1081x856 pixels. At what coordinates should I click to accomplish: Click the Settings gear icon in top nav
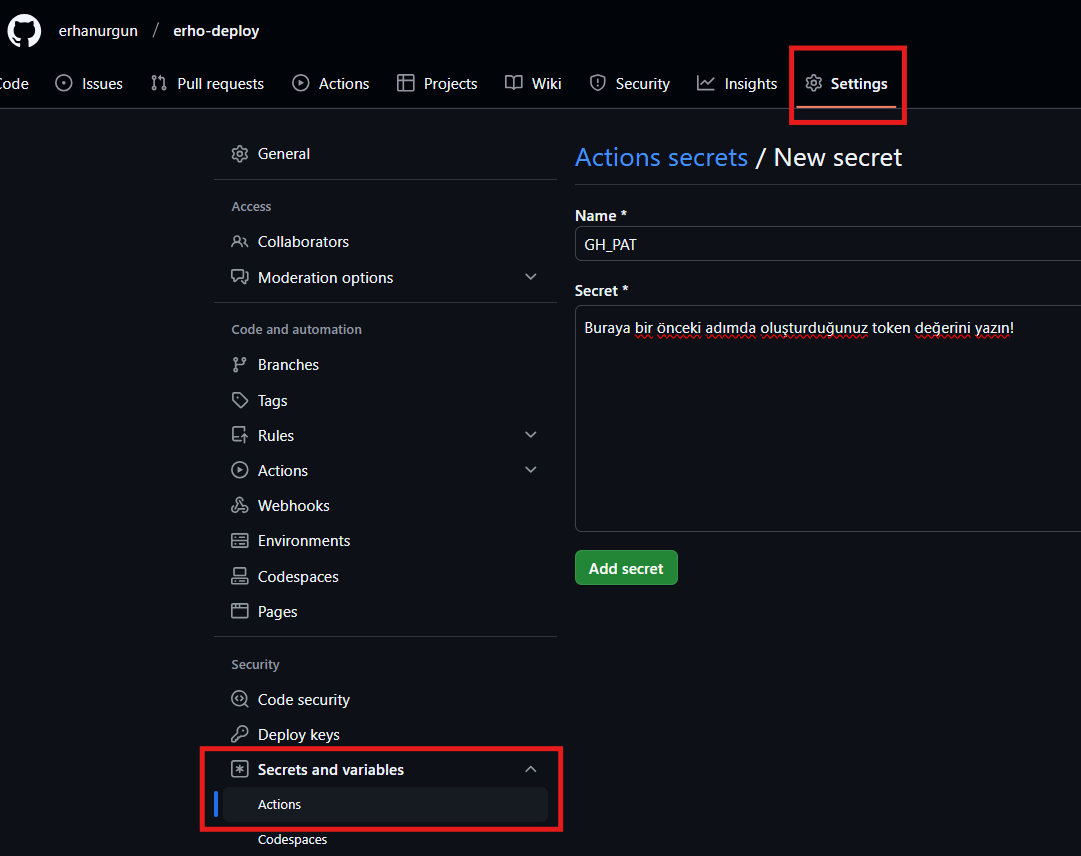[814, 83]
